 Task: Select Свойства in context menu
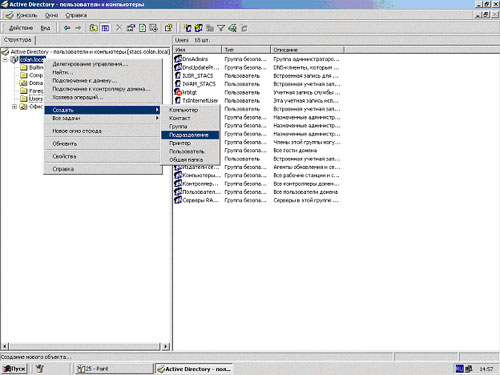[103, 156]
